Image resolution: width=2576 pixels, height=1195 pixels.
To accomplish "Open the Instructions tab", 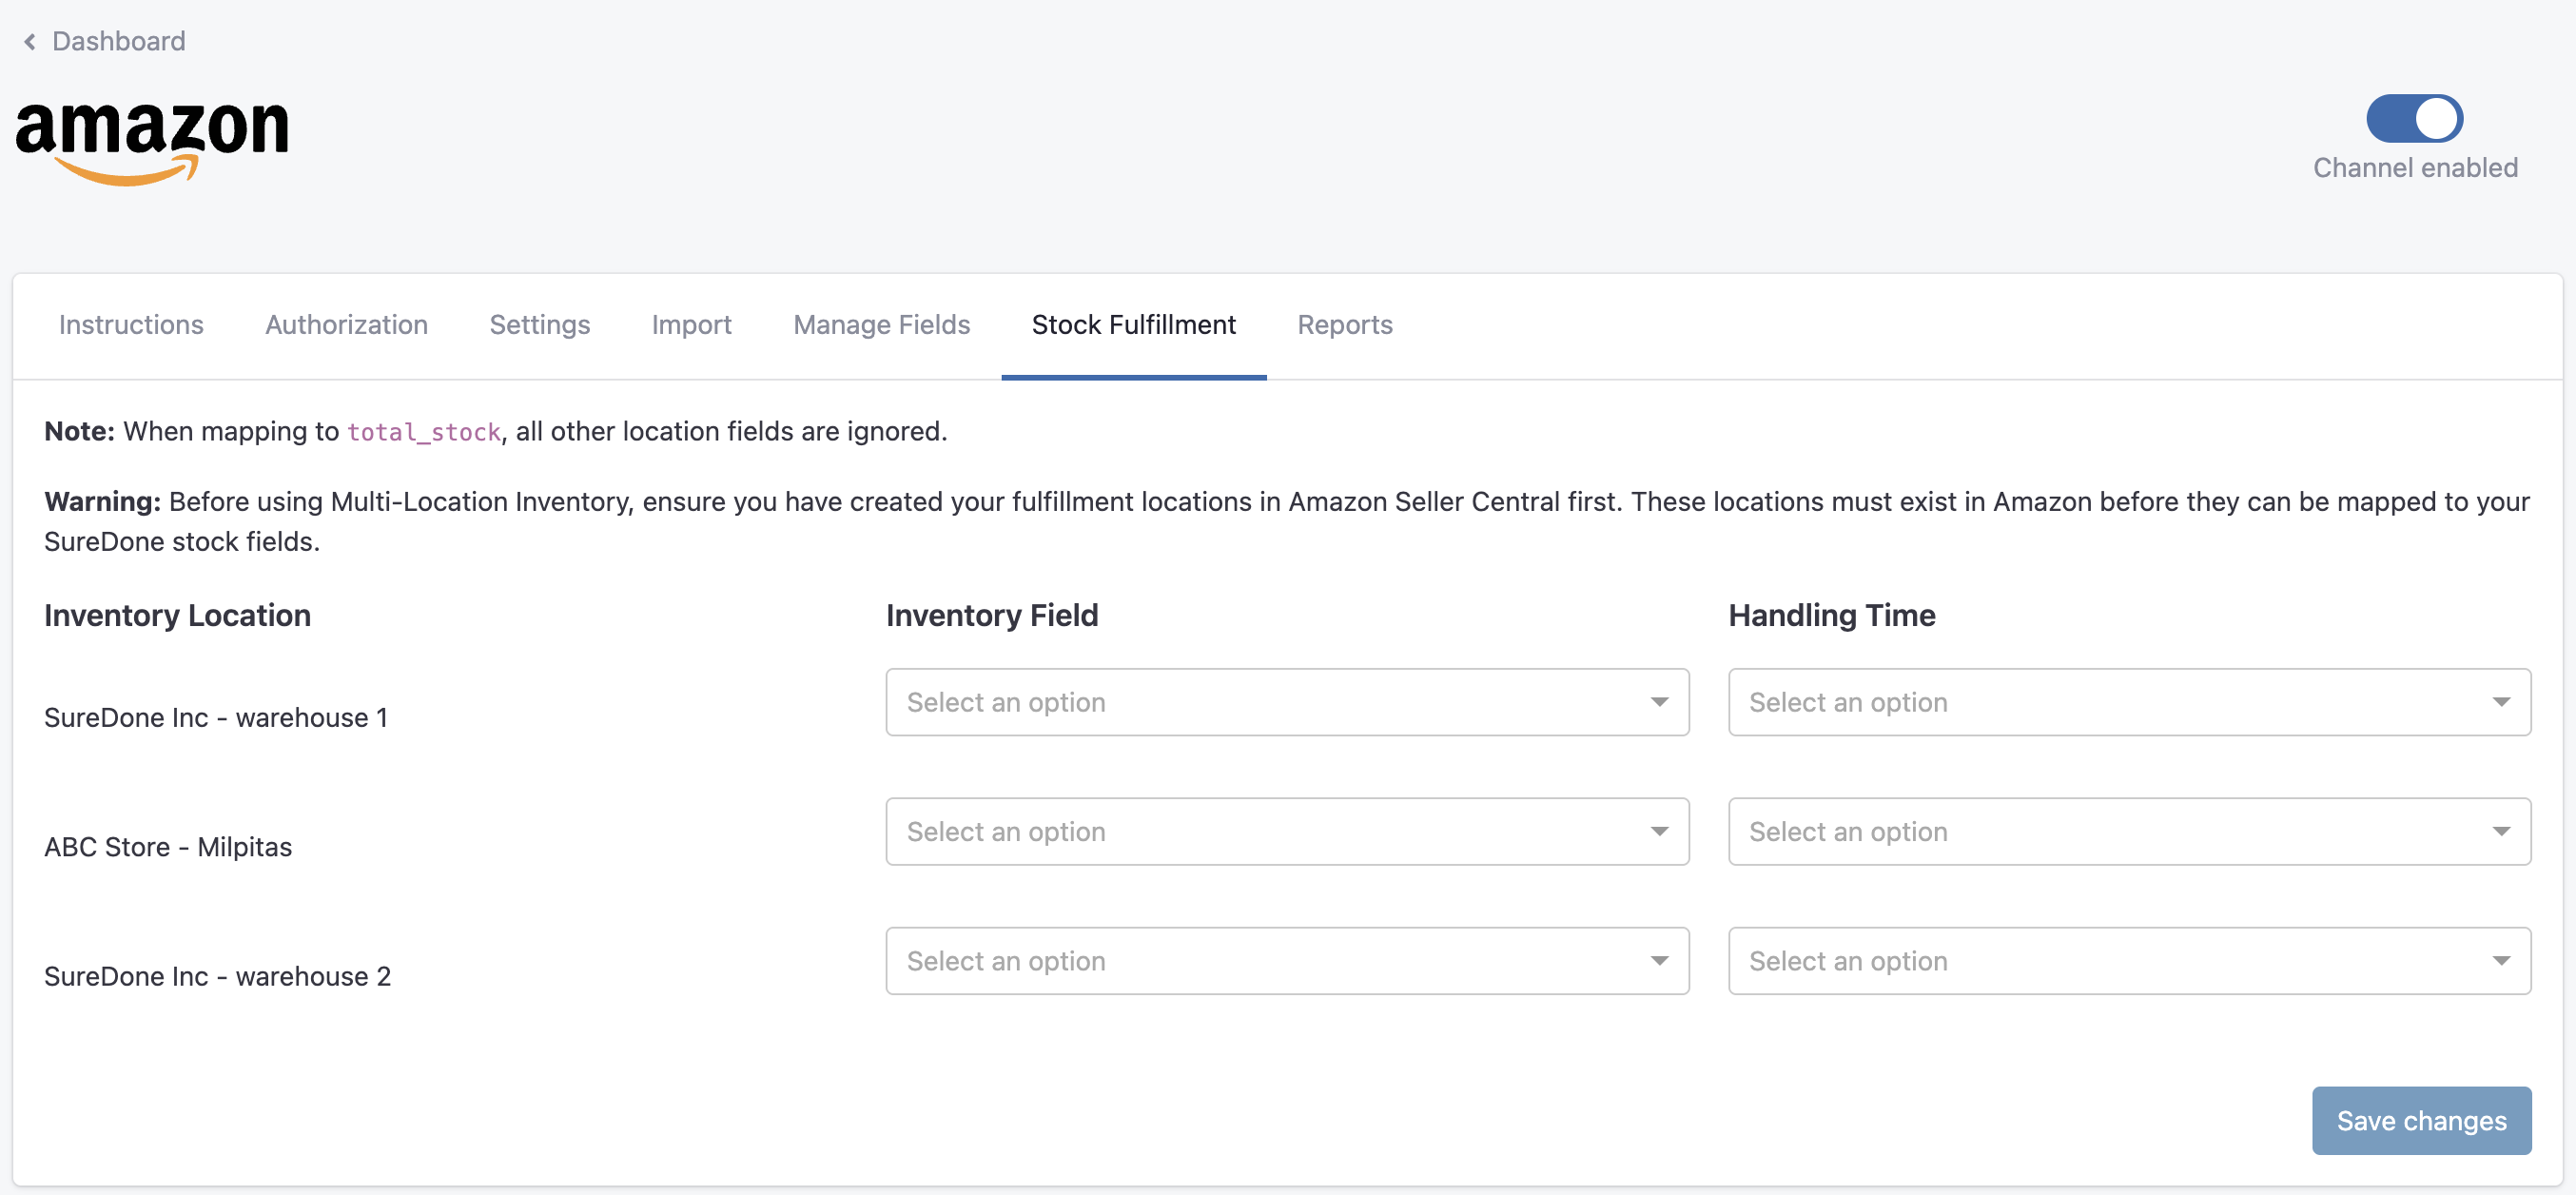I will coord(131,325).
